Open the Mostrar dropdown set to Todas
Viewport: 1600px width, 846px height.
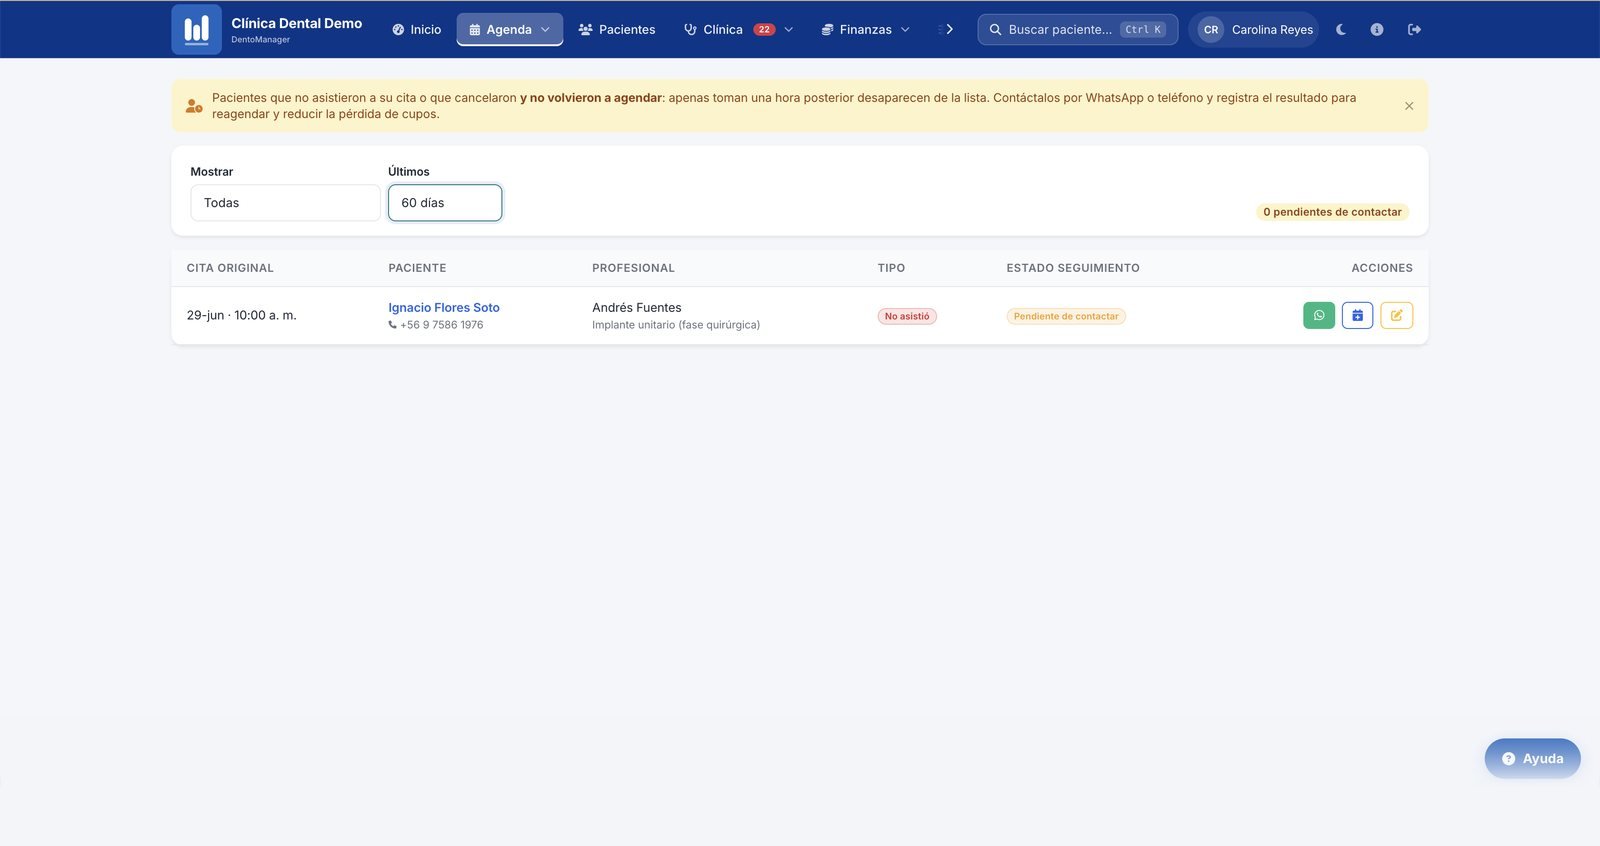tap(285, 203)
